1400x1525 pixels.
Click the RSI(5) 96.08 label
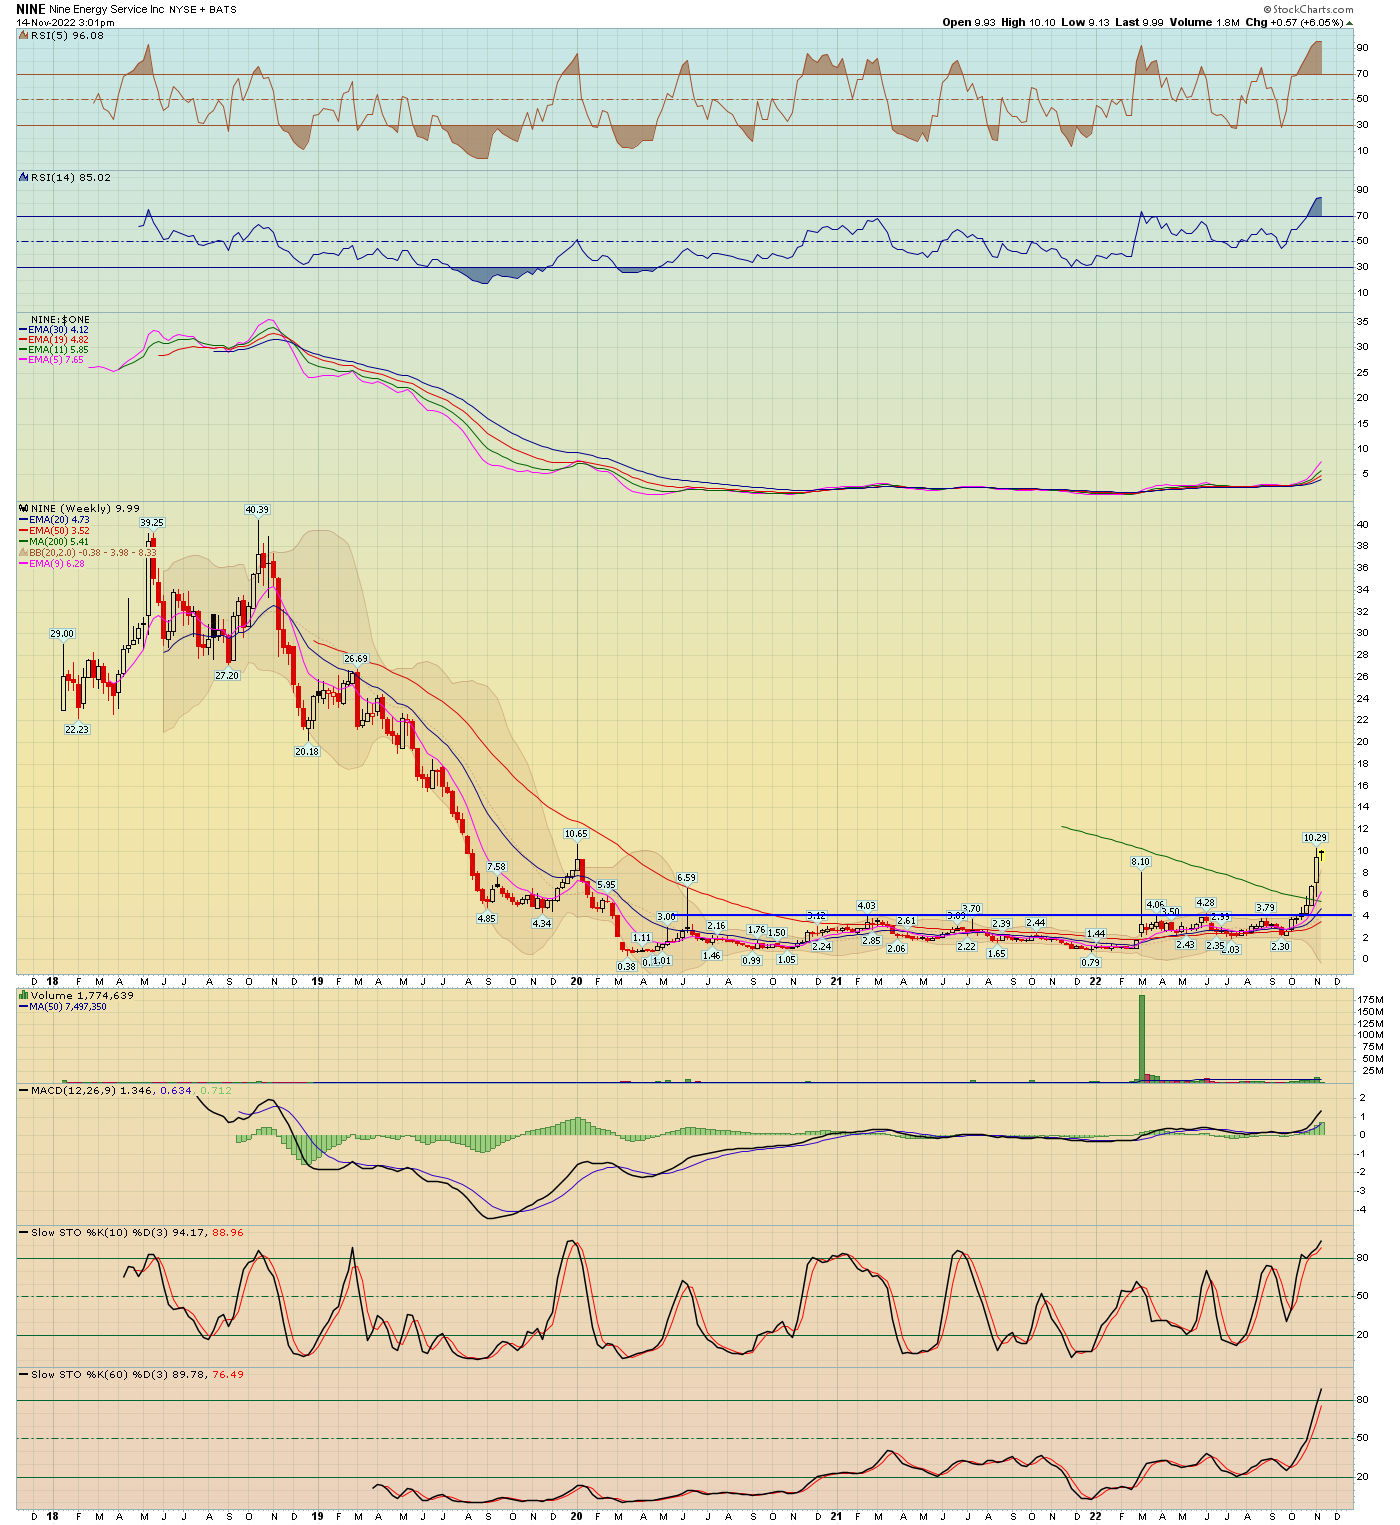point(67,35)
